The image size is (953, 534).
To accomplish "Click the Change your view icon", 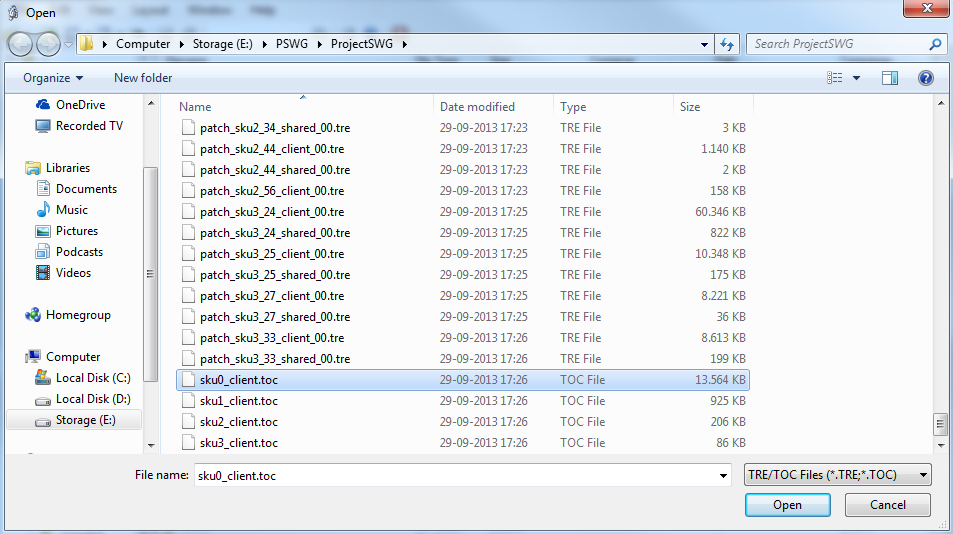I will (834, 78).
